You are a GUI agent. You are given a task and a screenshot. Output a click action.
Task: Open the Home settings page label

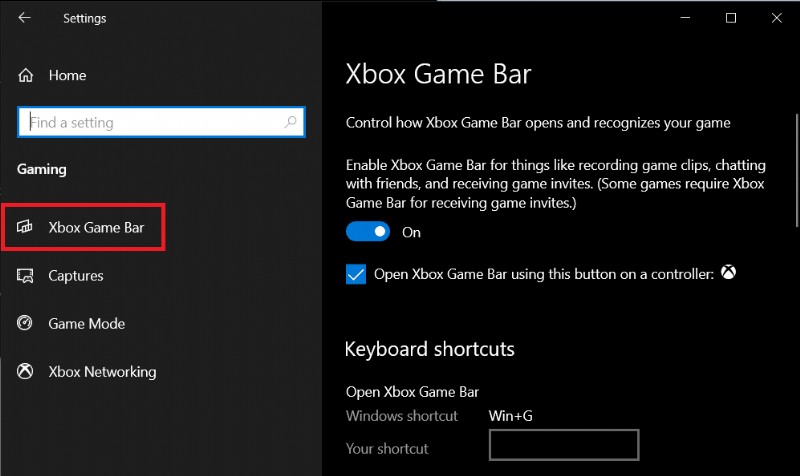tap(67, 76)
